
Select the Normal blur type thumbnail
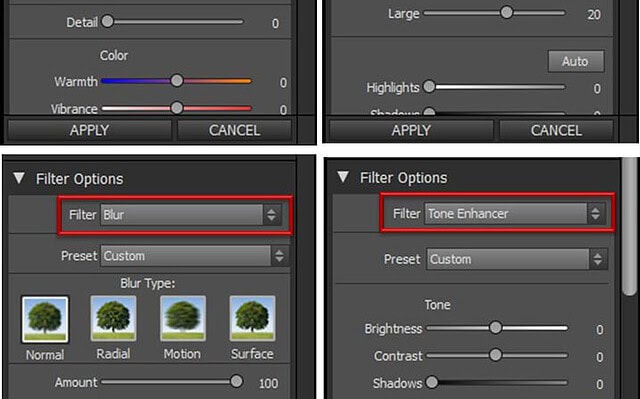tap(45, 319)
